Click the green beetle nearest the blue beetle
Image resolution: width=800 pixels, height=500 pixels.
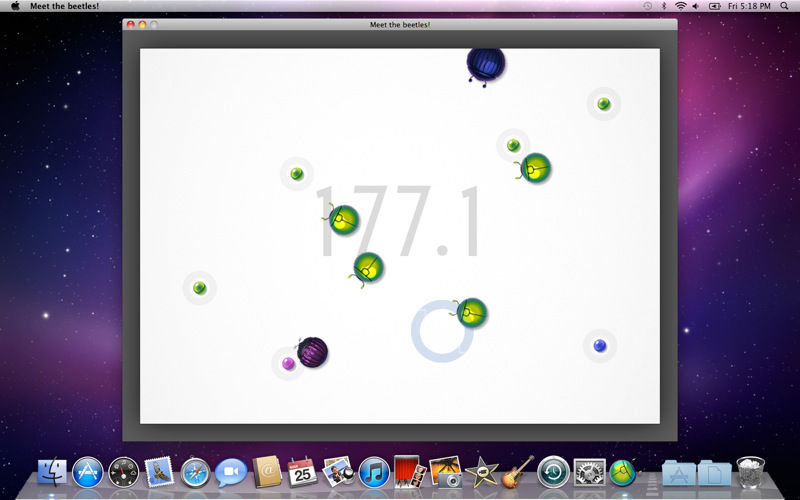point(534,168)
